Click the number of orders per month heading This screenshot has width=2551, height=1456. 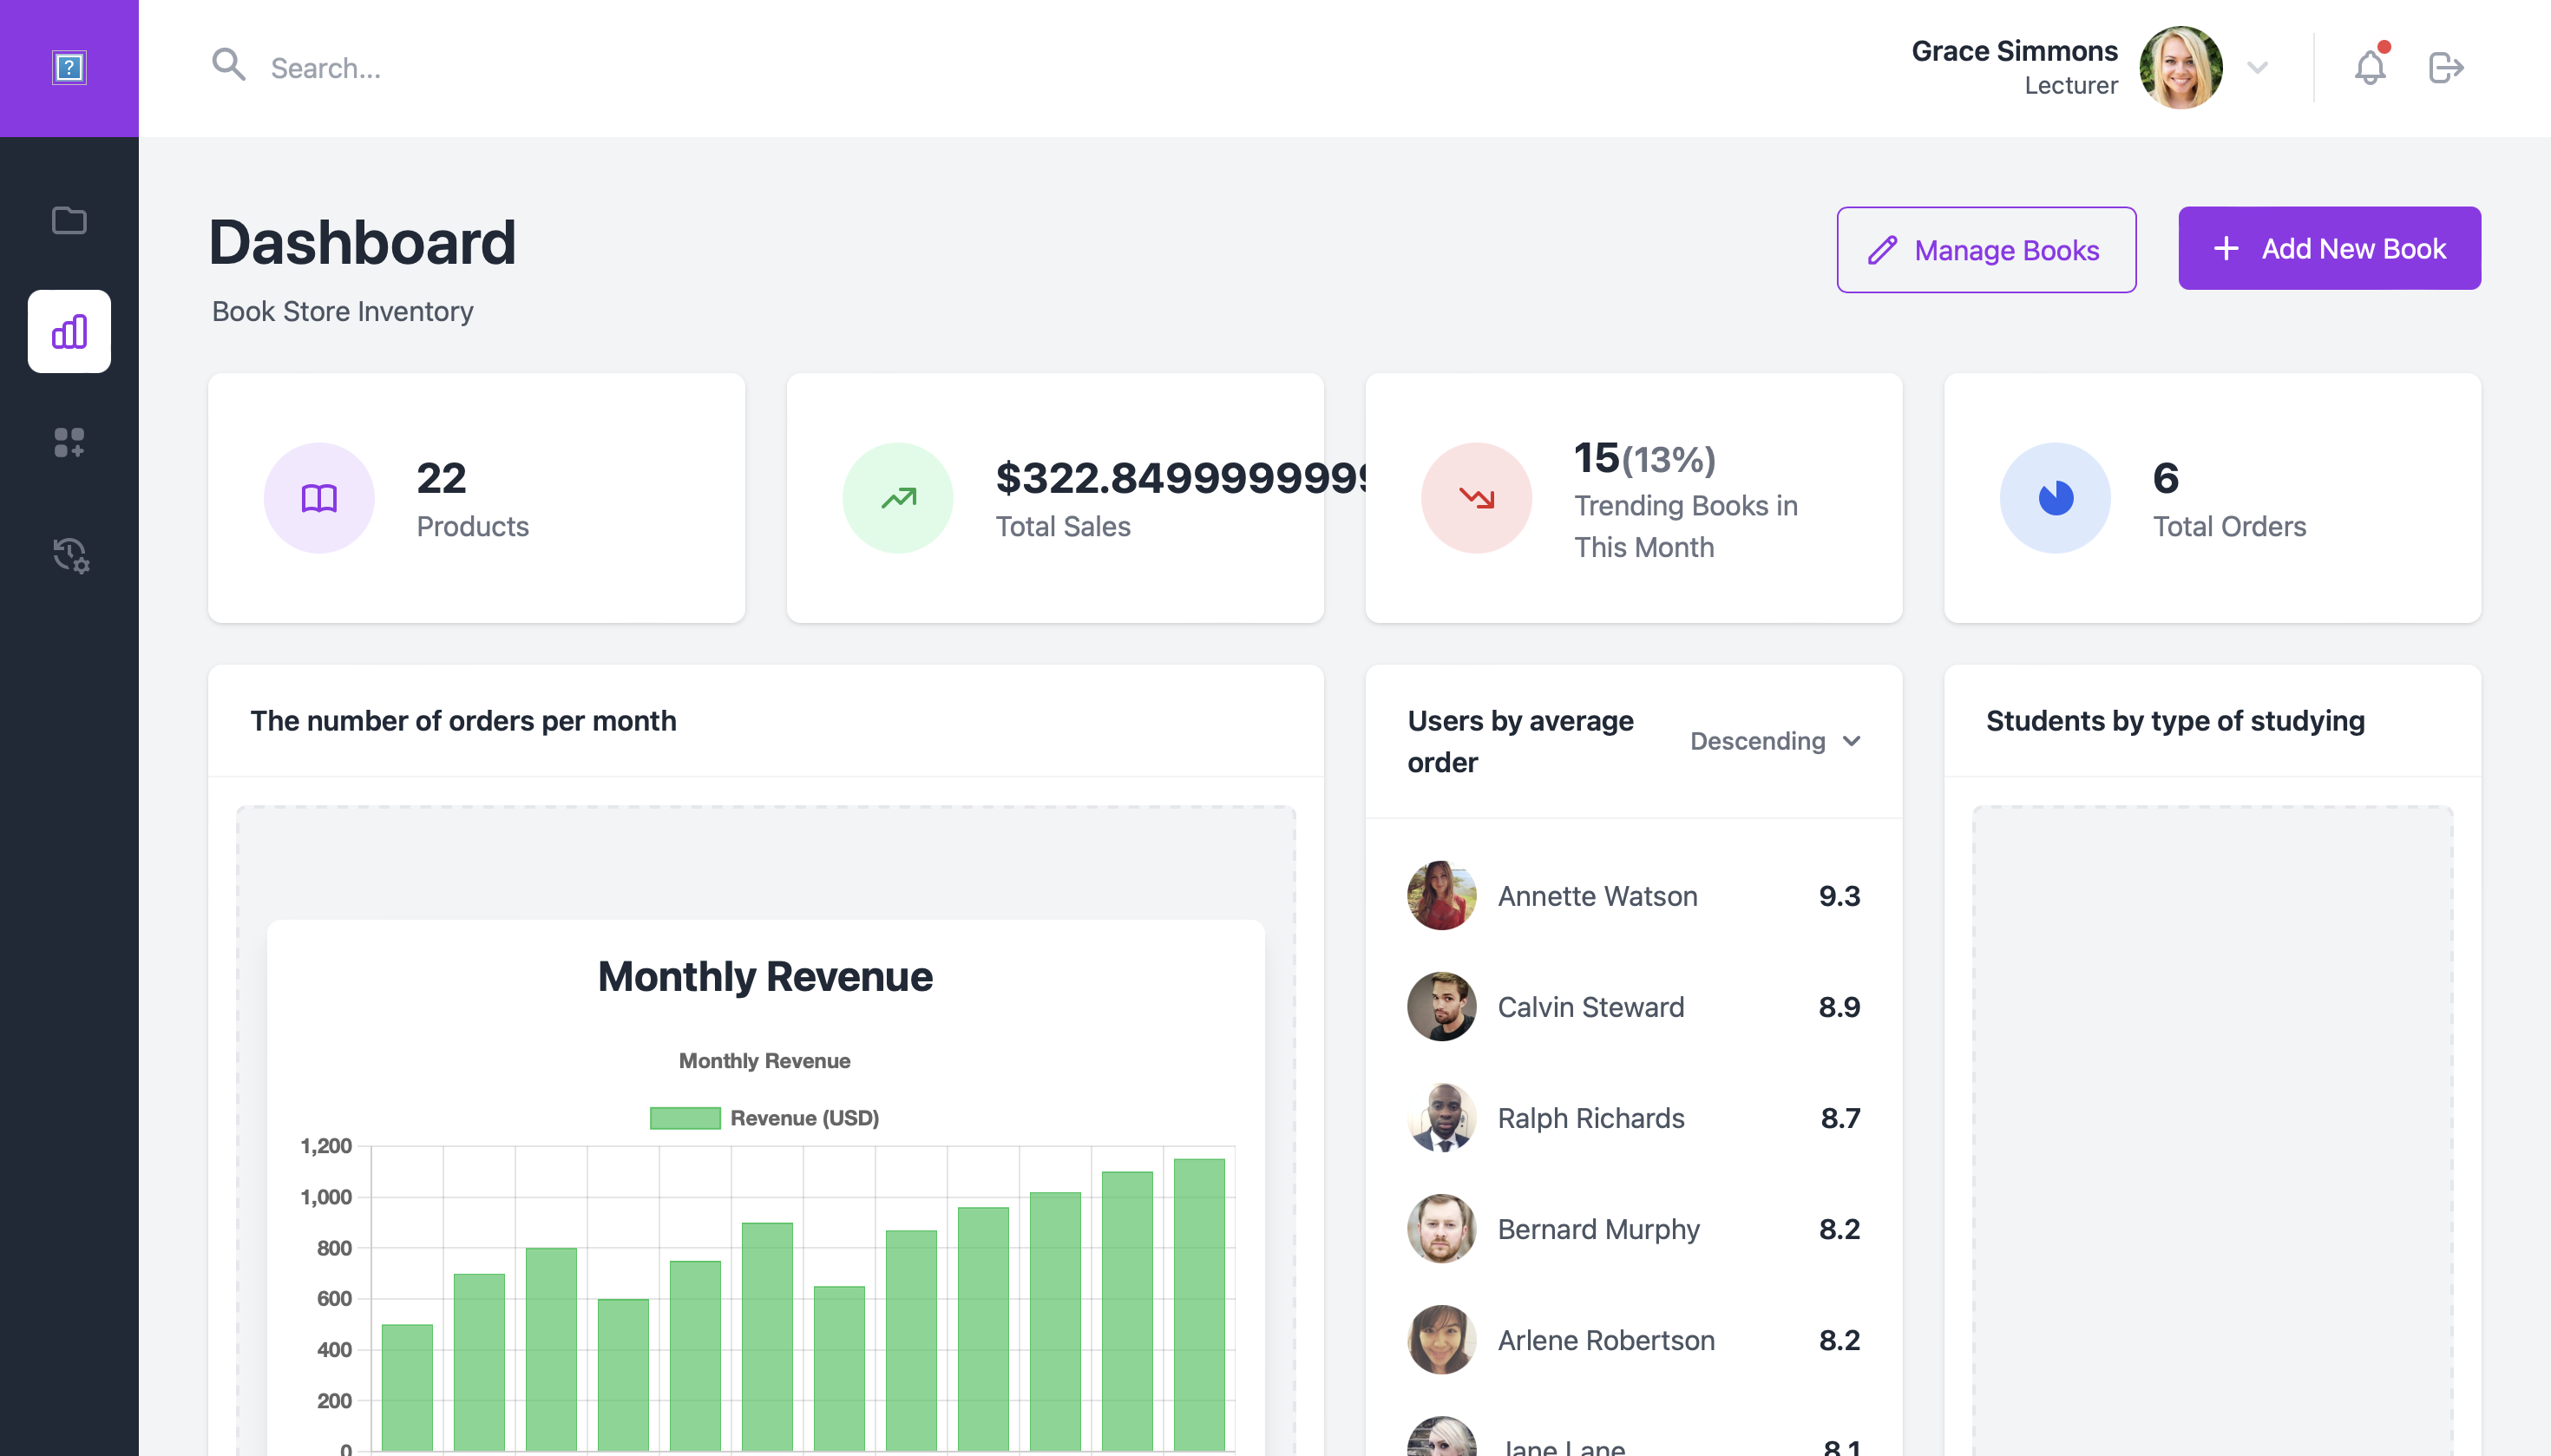click(x=463, y=721)
